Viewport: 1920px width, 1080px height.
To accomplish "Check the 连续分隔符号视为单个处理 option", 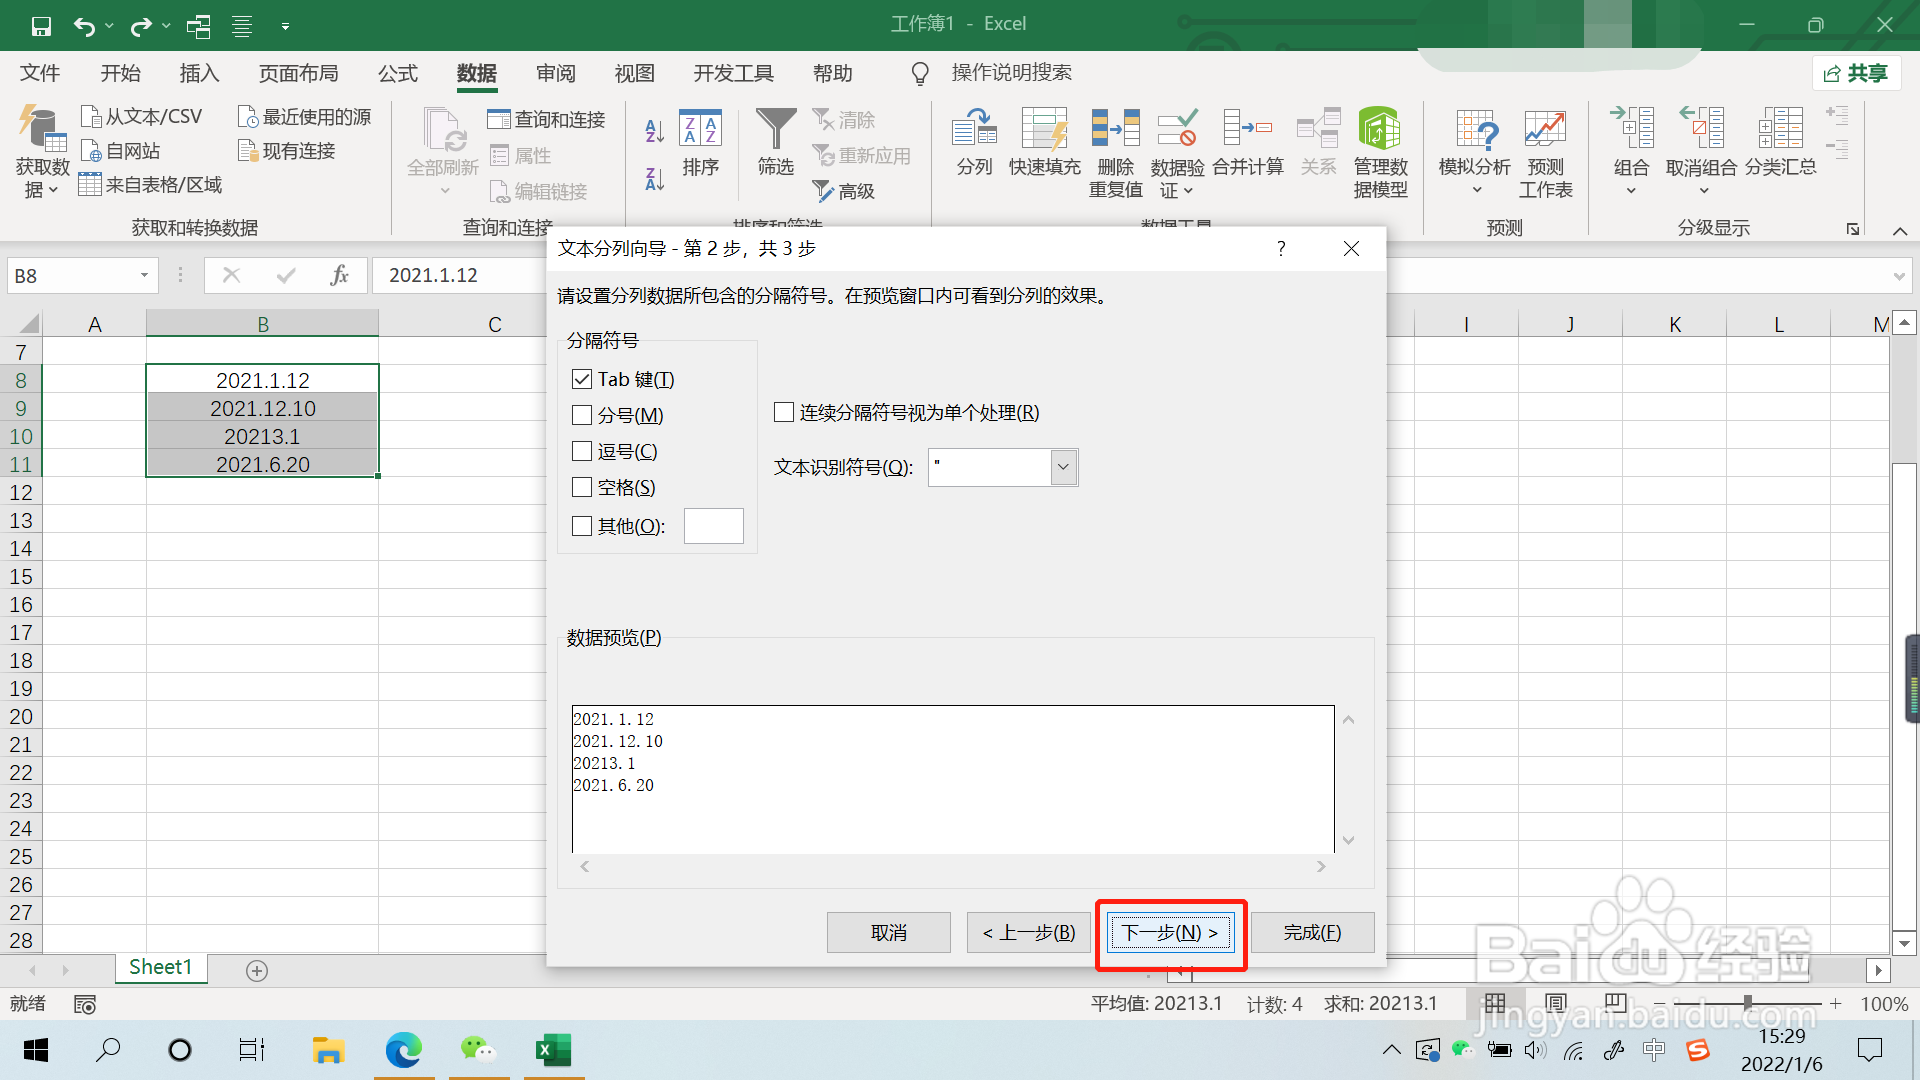I will (x=784, y=413).
